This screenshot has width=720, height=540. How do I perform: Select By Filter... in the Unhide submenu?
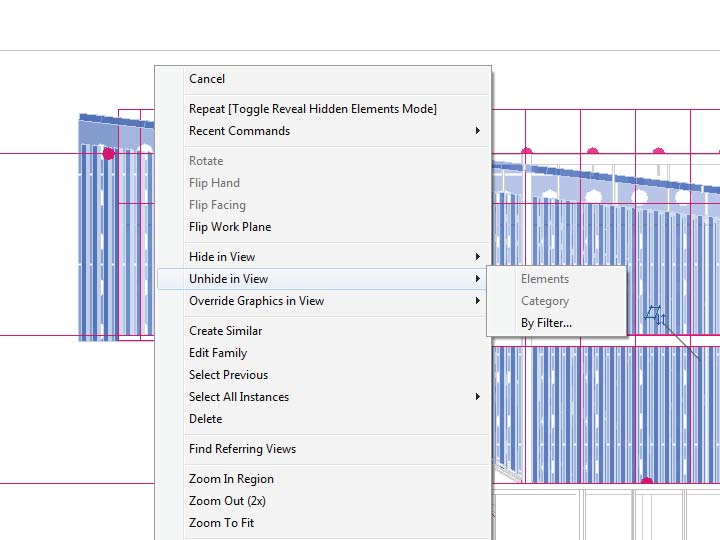(546, 323)
